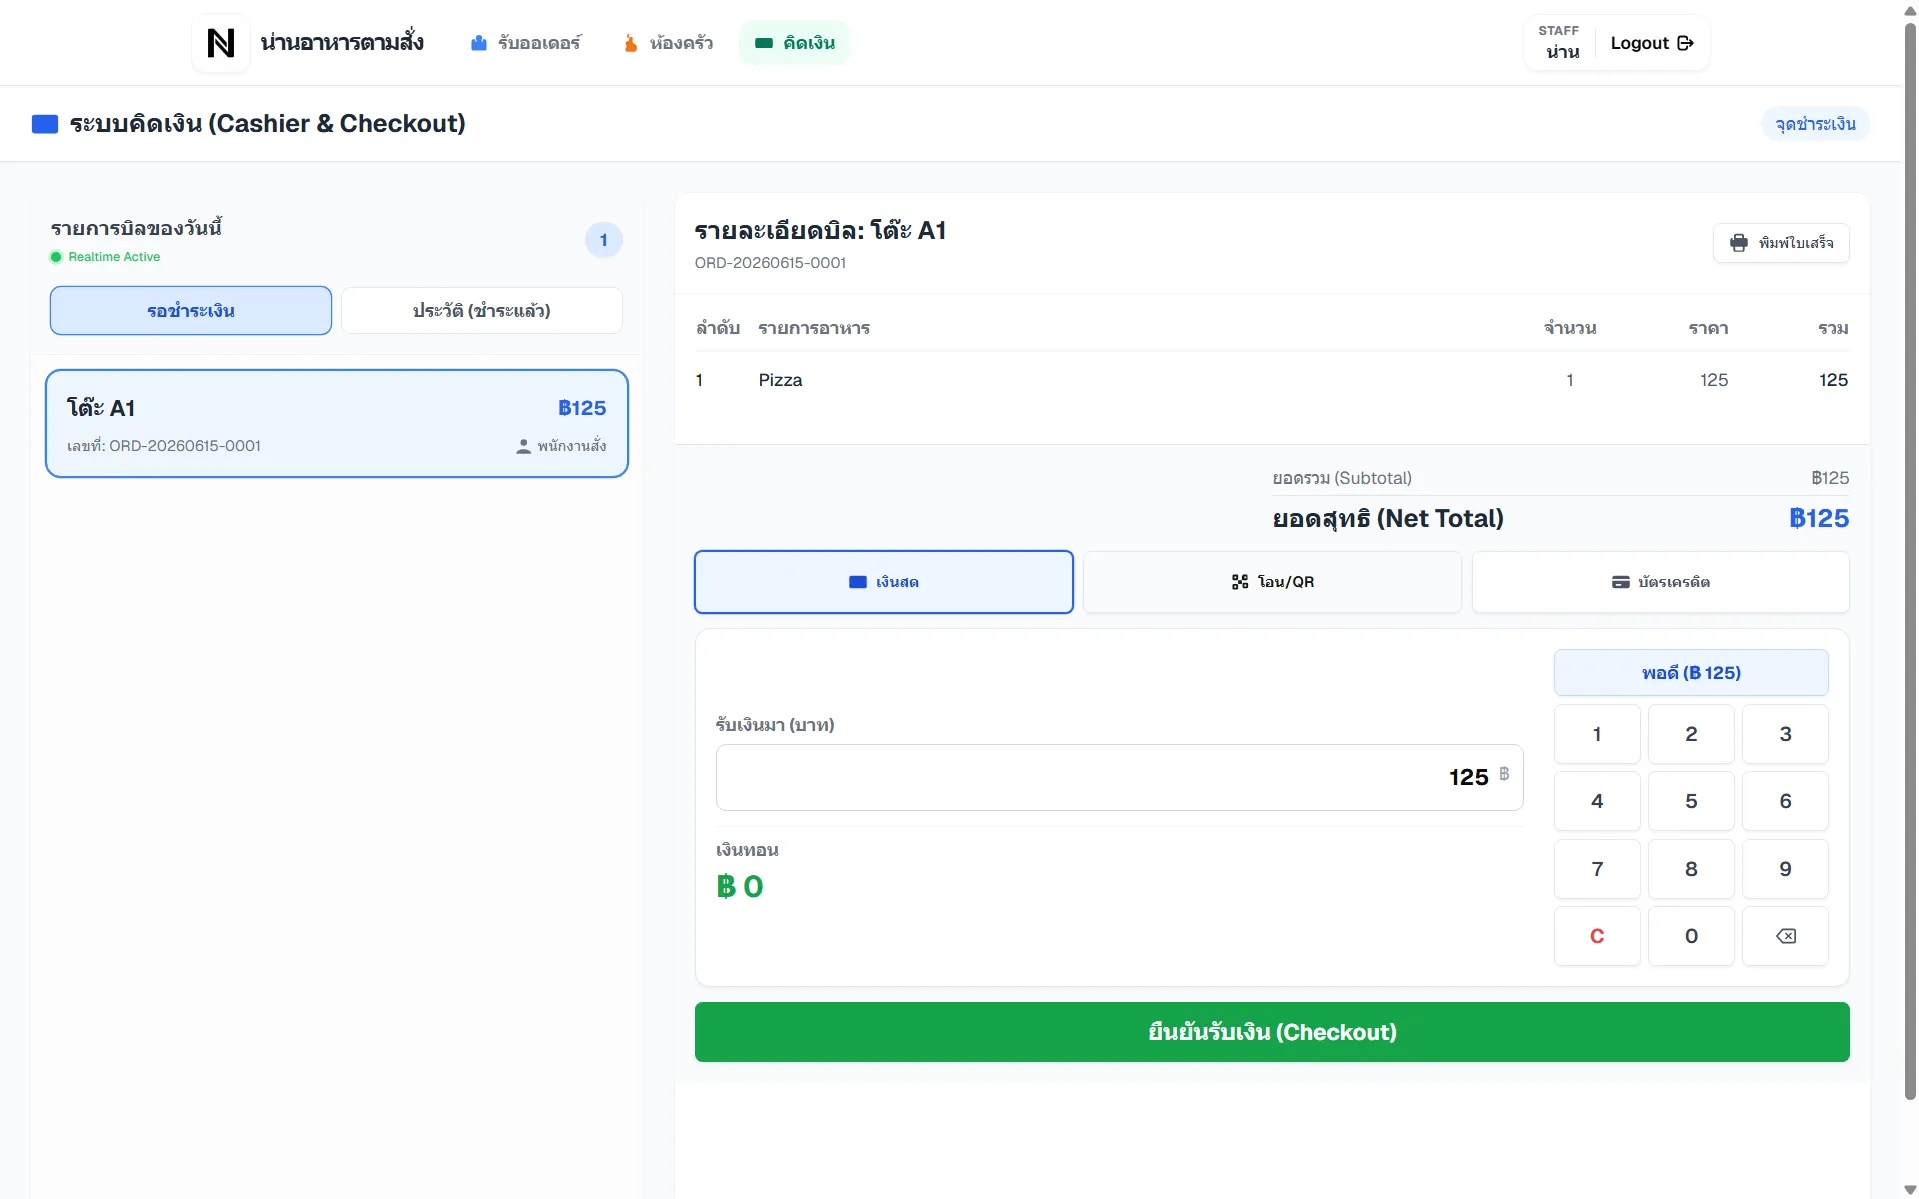
Task: Tap keypad digit 9
Action: click(x=1785, y=869)
